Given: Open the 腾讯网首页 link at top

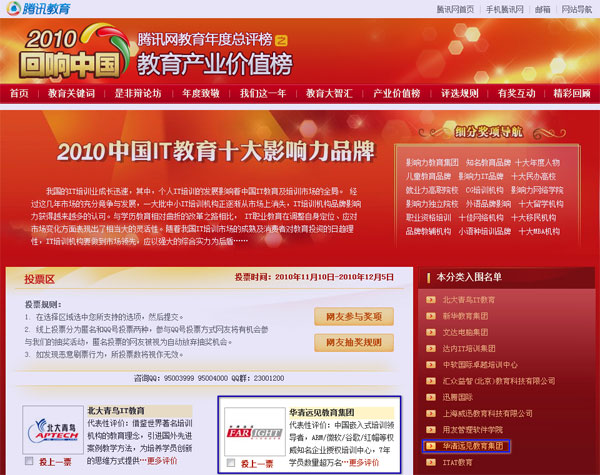Looking at the screenshot, I should click(455, 9).
